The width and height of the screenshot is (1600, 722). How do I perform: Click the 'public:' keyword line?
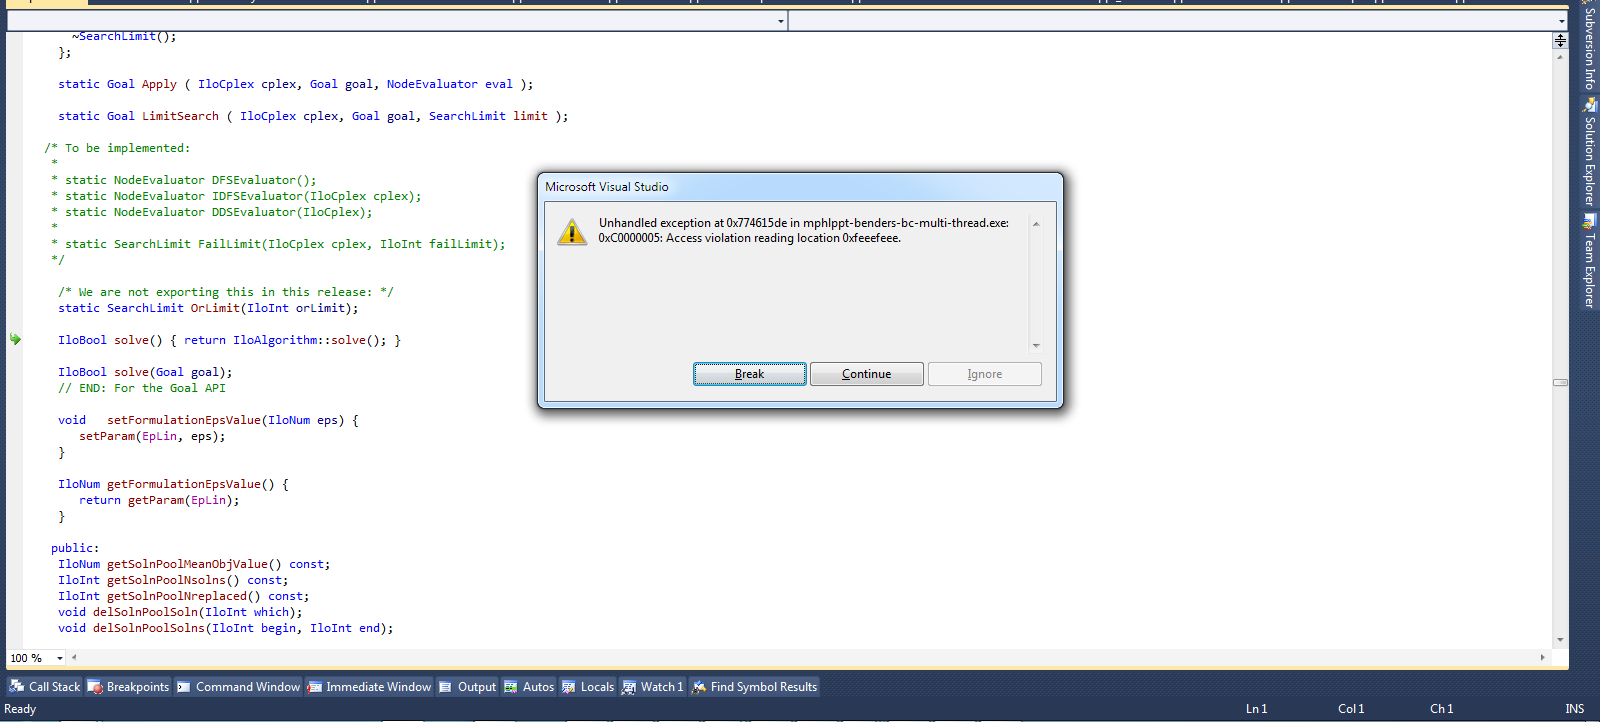coord(75,548)
